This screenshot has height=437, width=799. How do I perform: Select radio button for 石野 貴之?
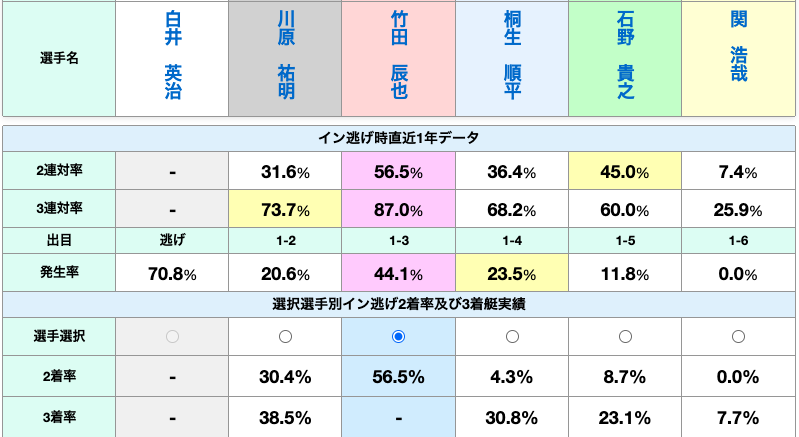click(625, 337)
